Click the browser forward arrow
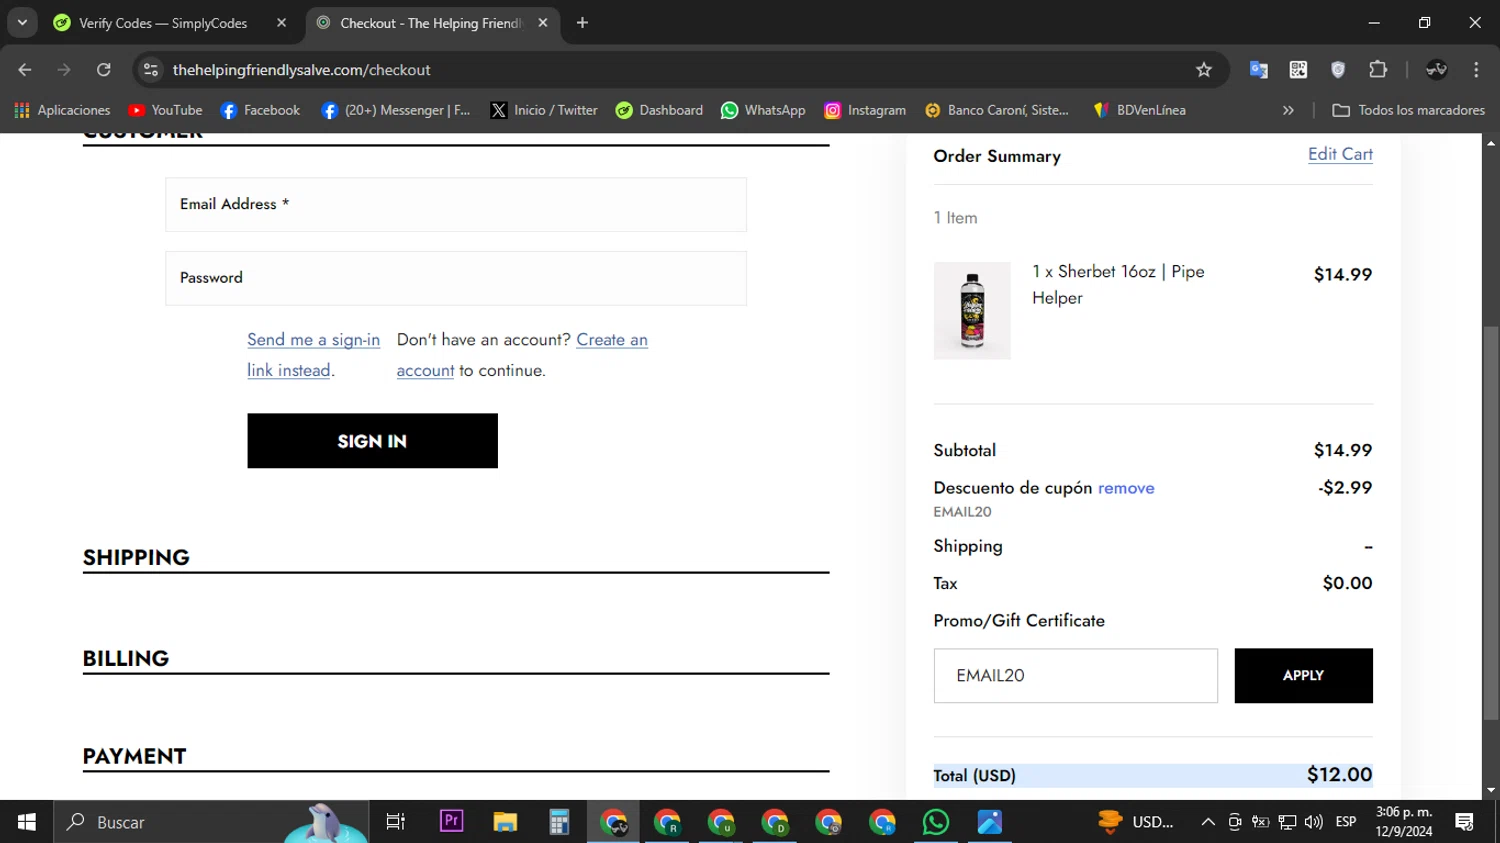The width and height of the screenshot is (1500, 843). pos(64,70)
